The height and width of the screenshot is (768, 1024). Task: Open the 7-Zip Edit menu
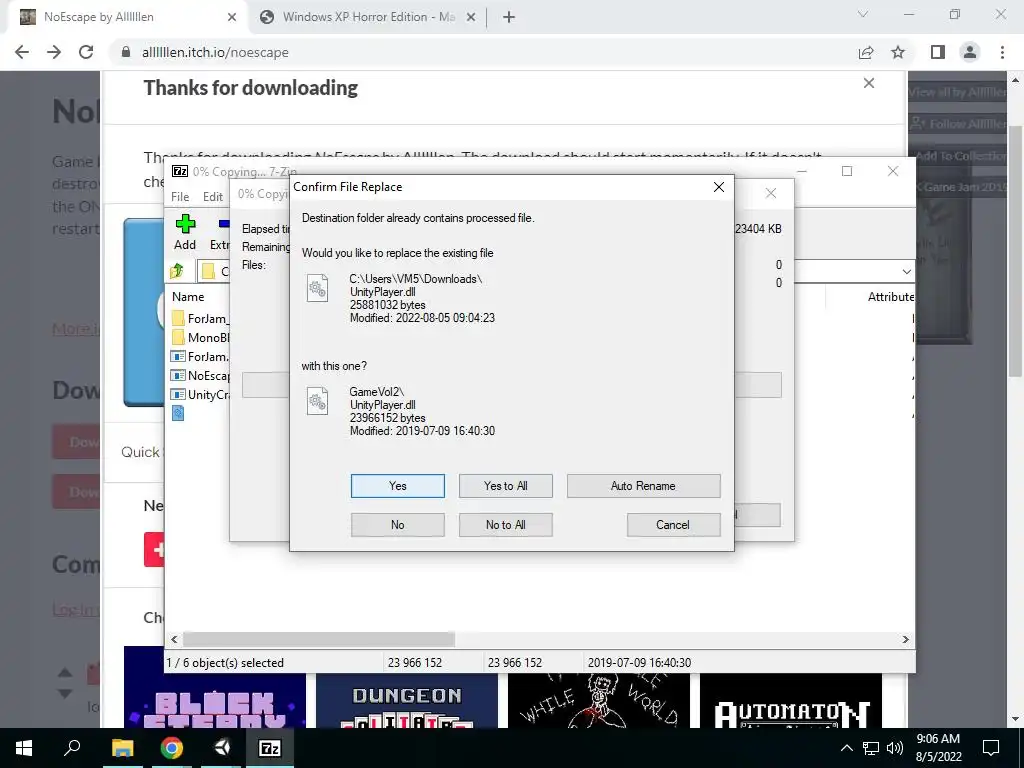pos(213,197)
